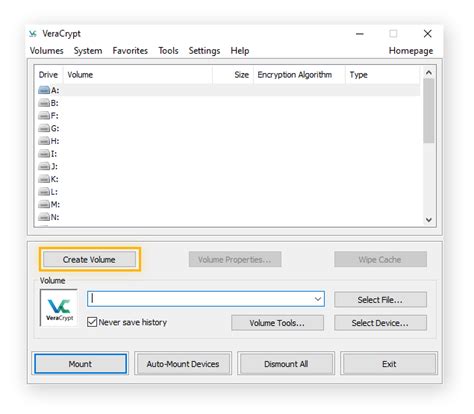The image size is (474, 414).
Task: Close the VeraCrypt window
Action: (x=428, y=34)
